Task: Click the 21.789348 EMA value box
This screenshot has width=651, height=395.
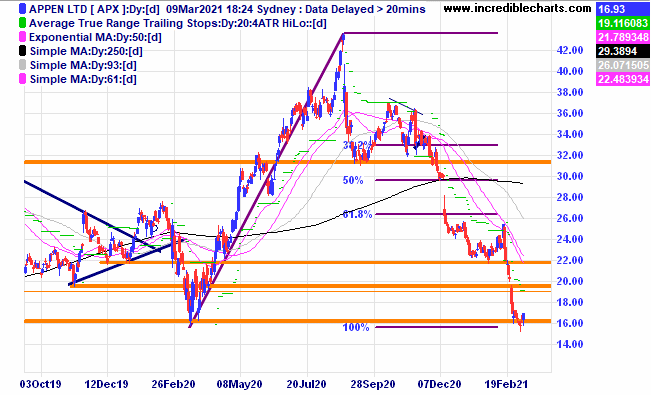Action: pyautogui.click(x=623, y=37)
